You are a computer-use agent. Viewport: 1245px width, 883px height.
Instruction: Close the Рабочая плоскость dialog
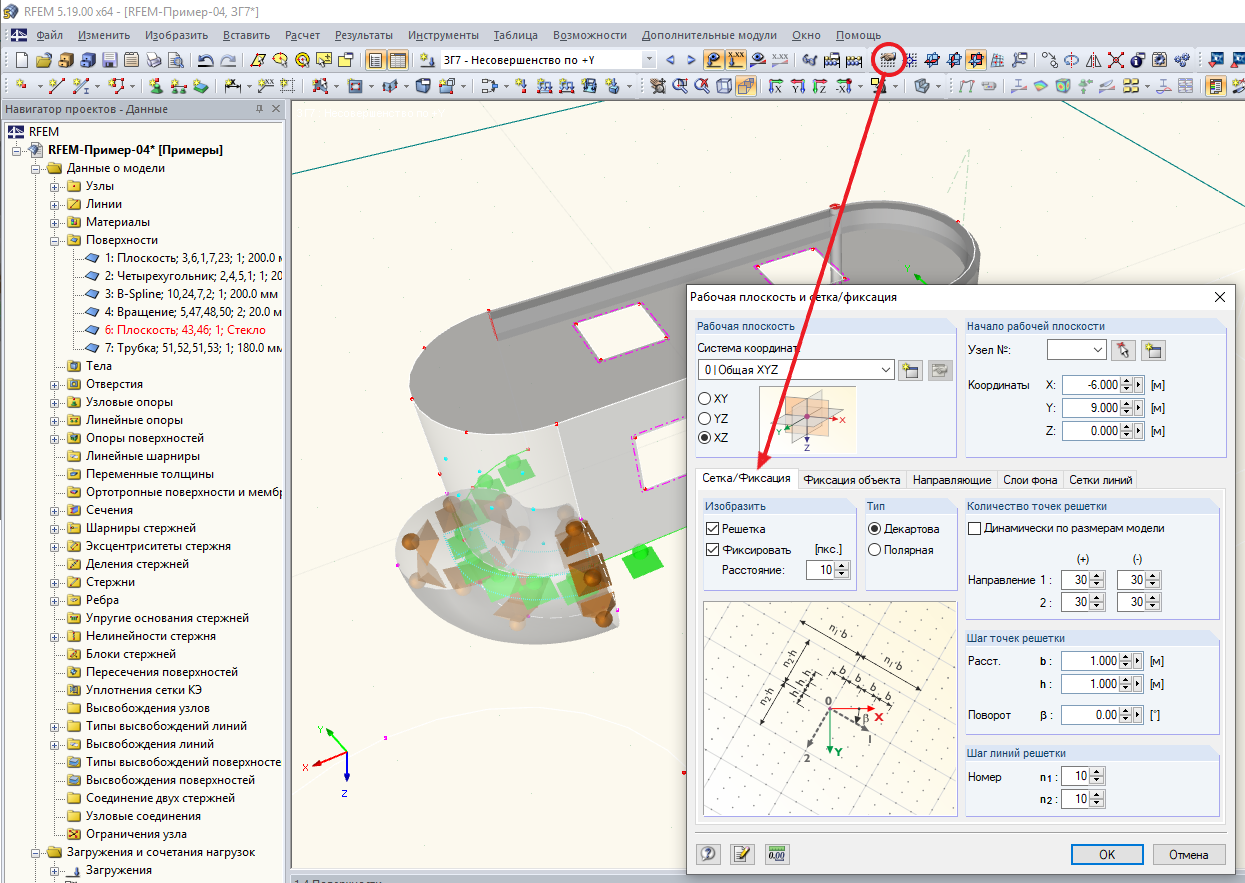[x=1218, y=297]
